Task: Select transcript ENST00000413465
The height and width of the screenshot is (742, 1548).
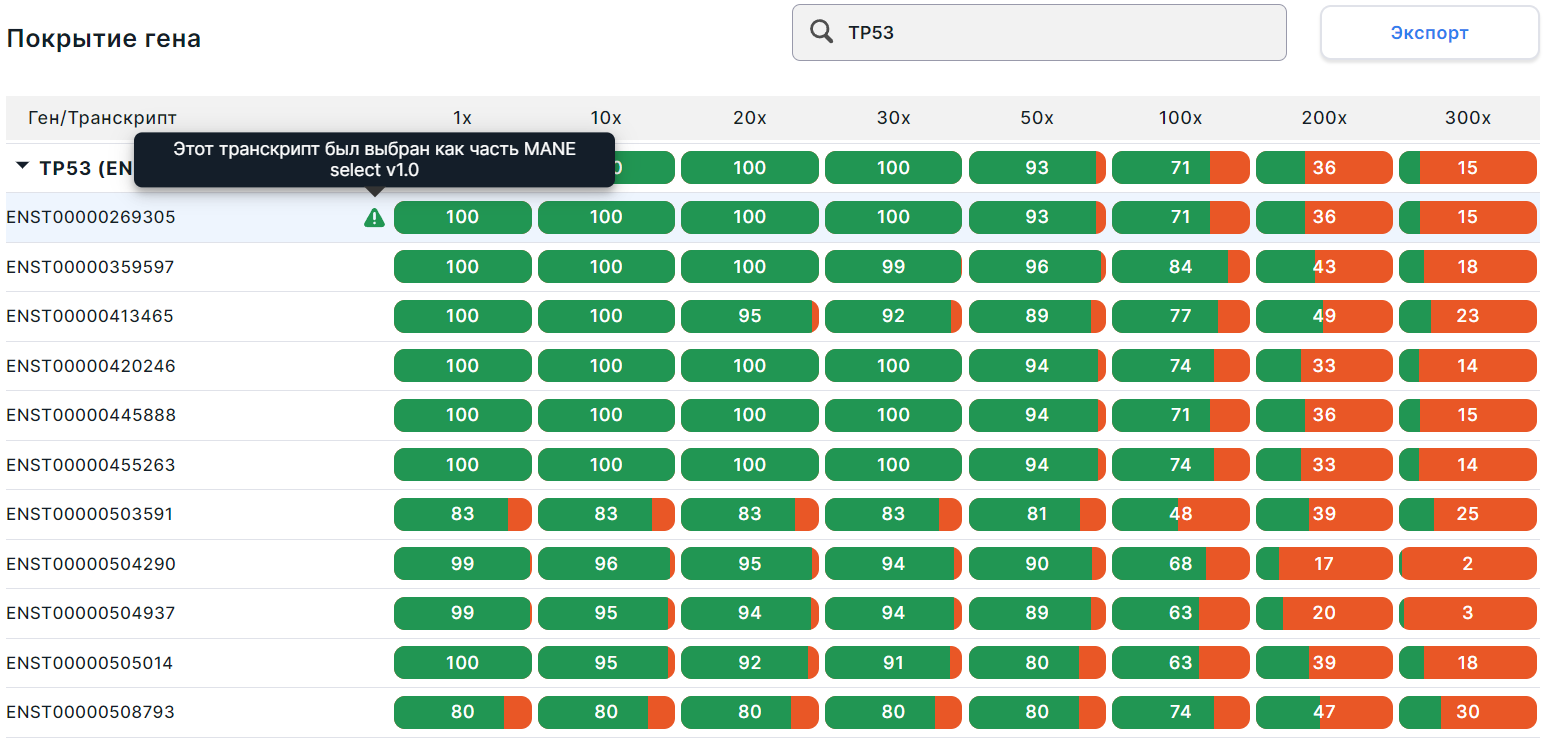Action: pyautogui.click(x=90, y=316)
